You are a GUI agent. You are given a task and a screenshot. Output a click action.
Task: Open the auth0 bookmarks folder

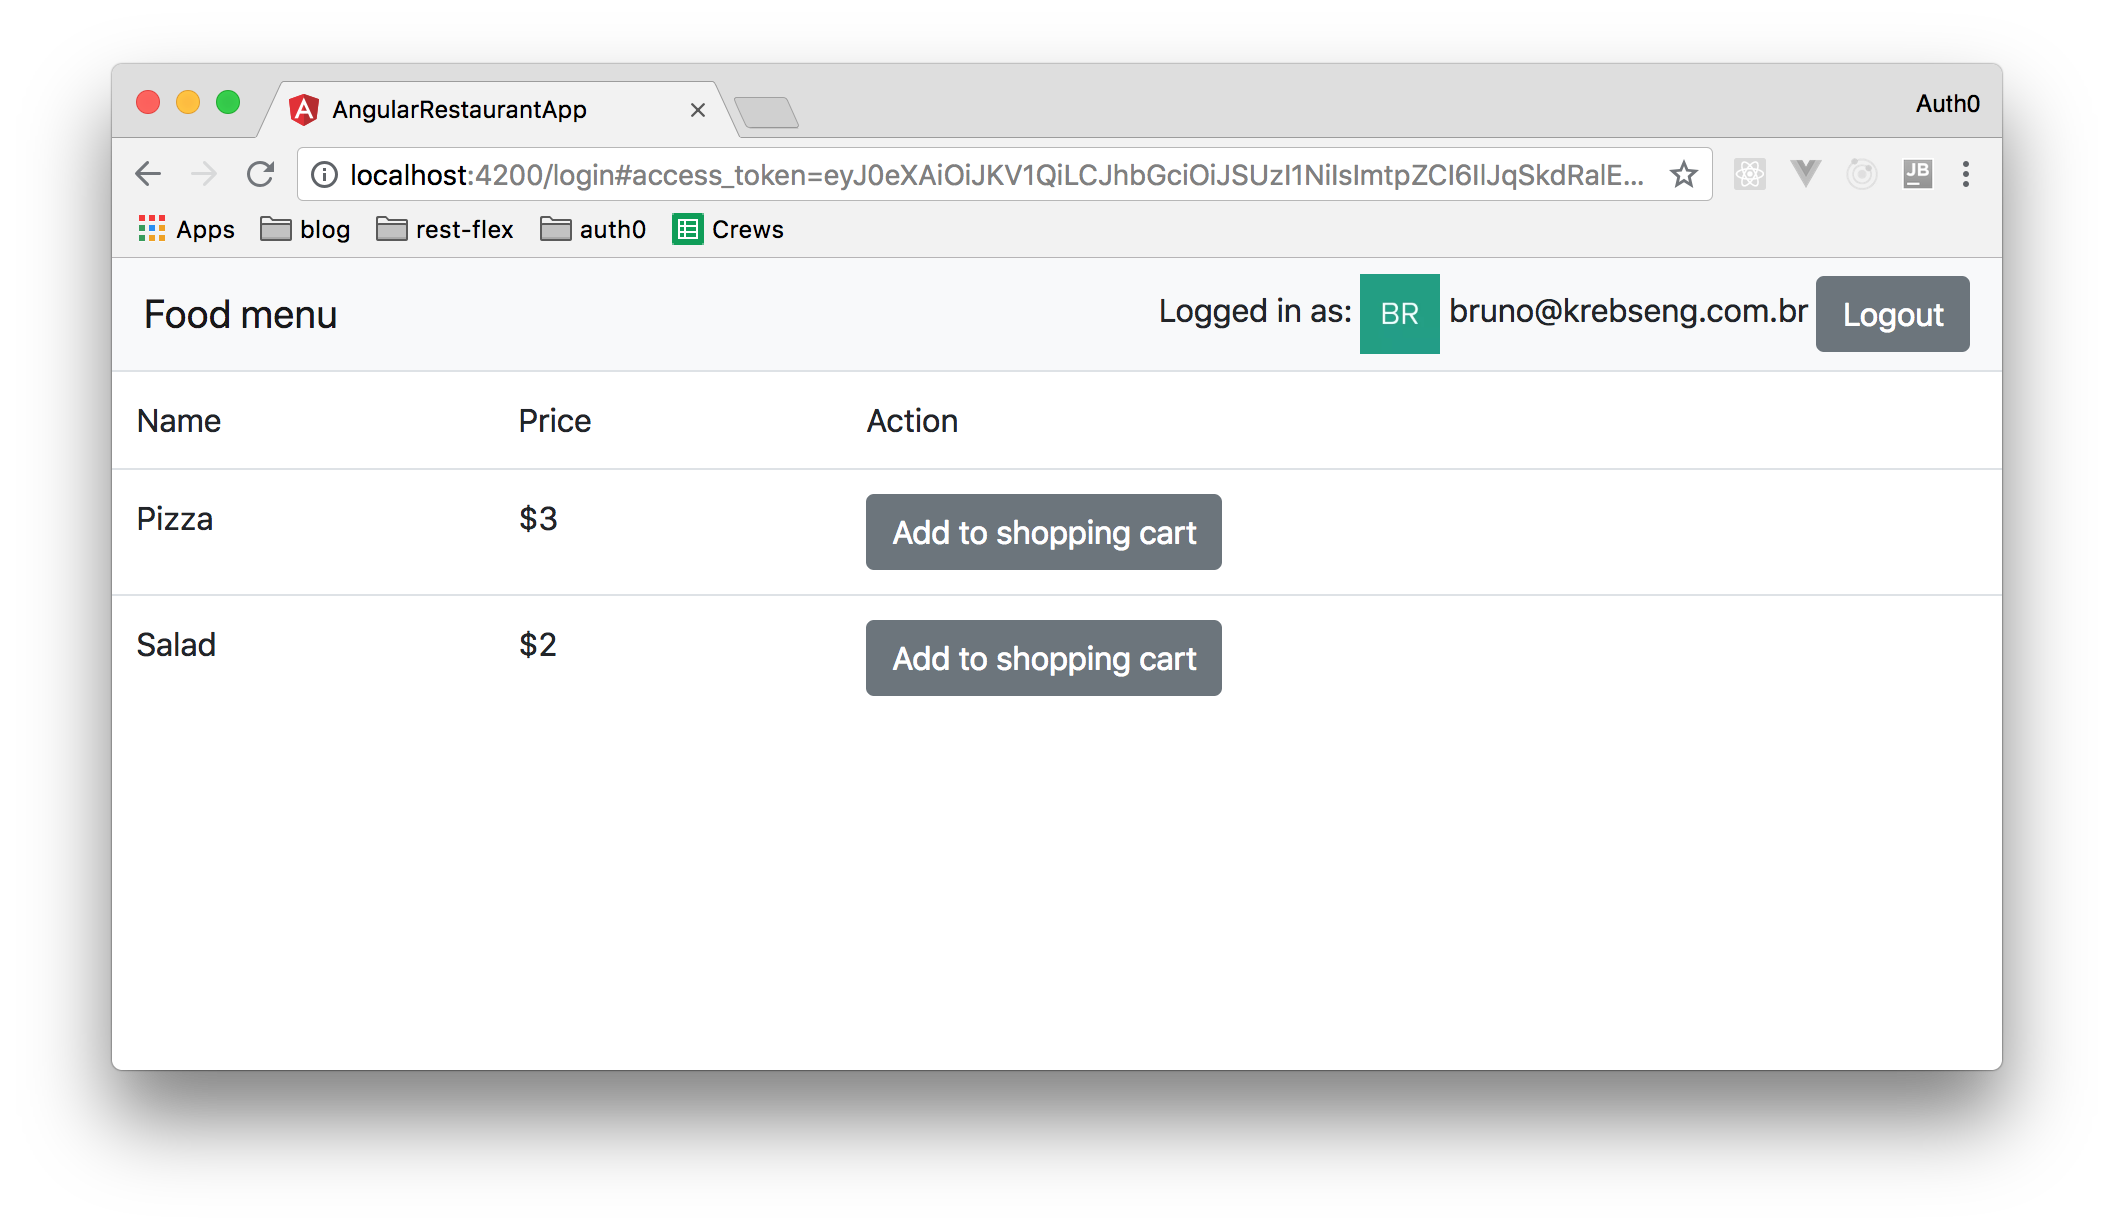coord(593,229)
